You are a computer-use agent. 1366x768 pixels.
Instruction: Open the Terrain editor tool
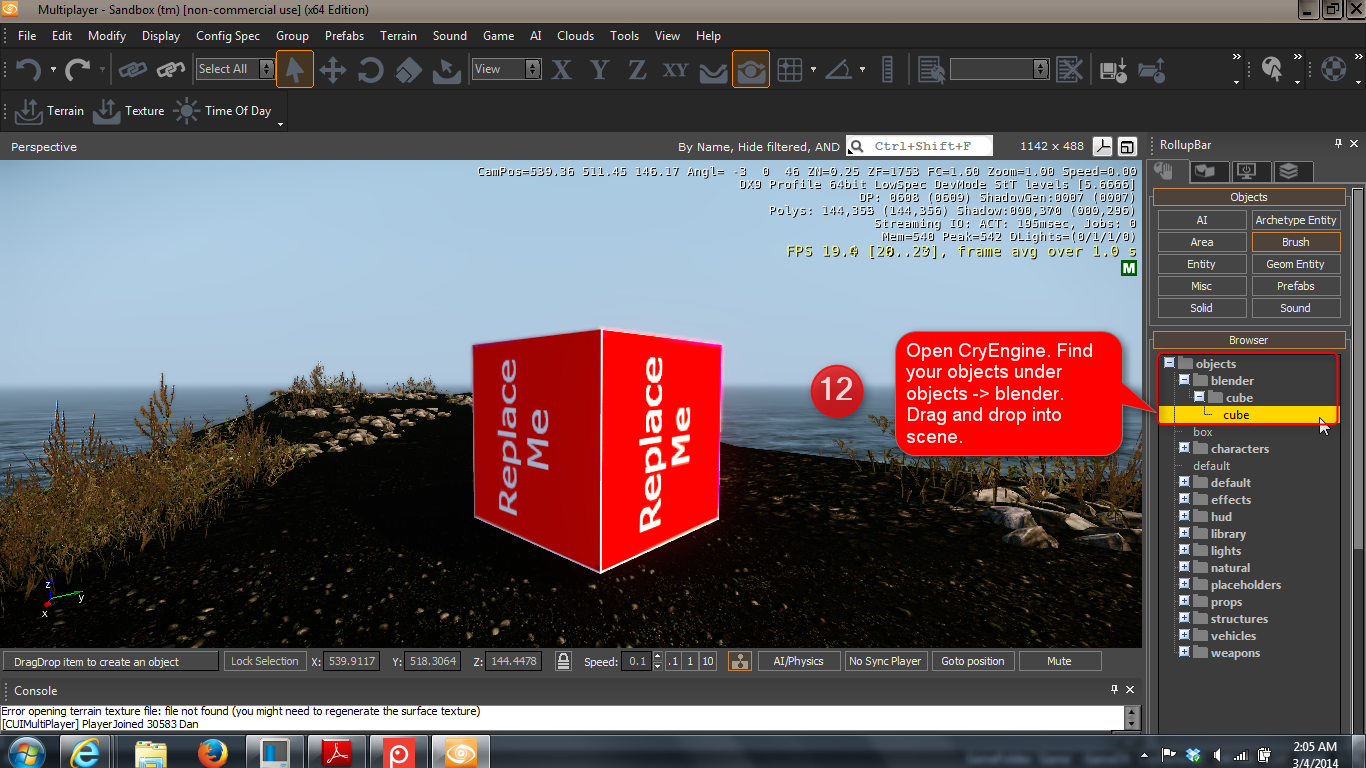[x=50, y=111]
